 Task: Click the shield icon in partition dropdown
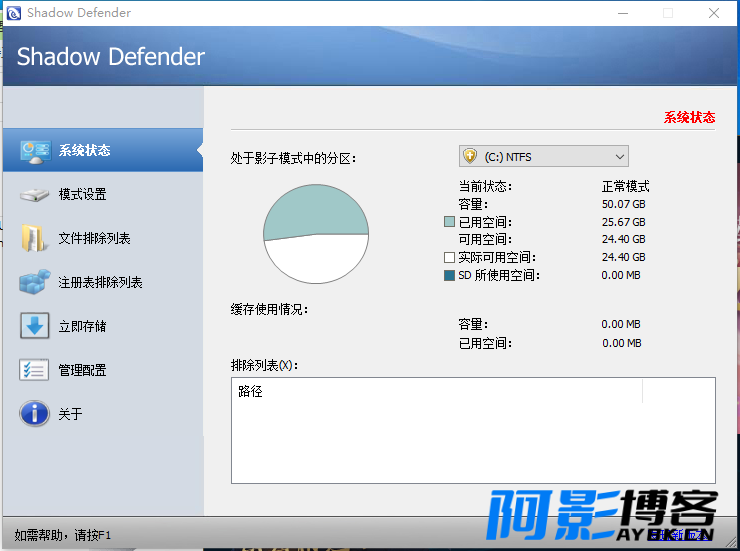click(x=470, y=156)
